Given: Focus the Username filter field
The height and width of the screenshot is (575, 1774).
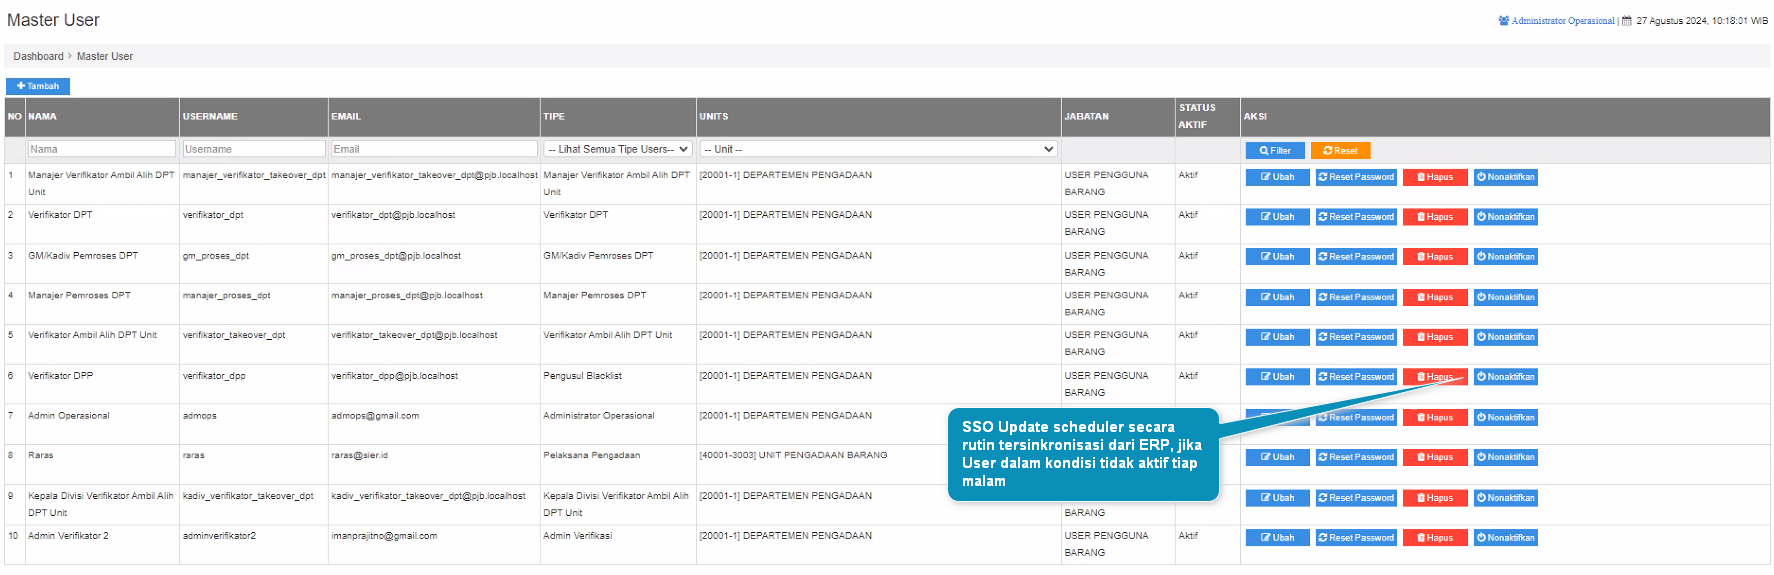Looking at the screenshot, I should tap(254, 149).
